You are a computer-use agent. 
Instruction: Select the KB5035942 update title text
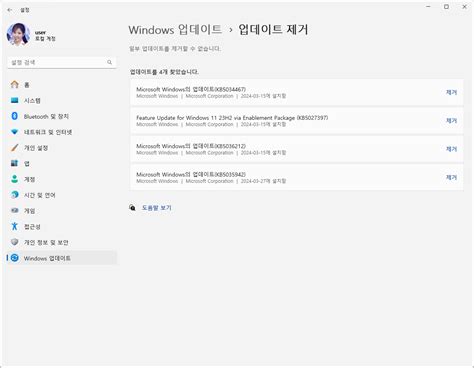click(x=191, y=174)
